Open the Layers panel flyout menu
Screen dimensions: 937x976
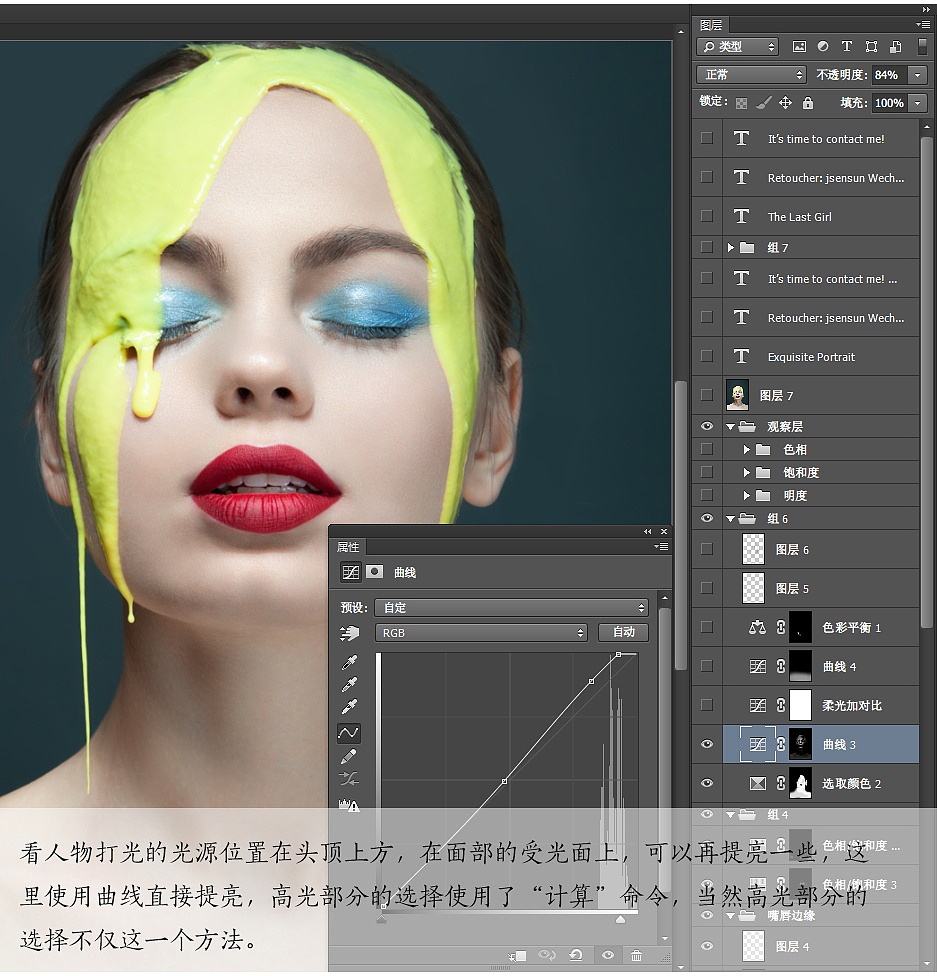tap(923, 24)
